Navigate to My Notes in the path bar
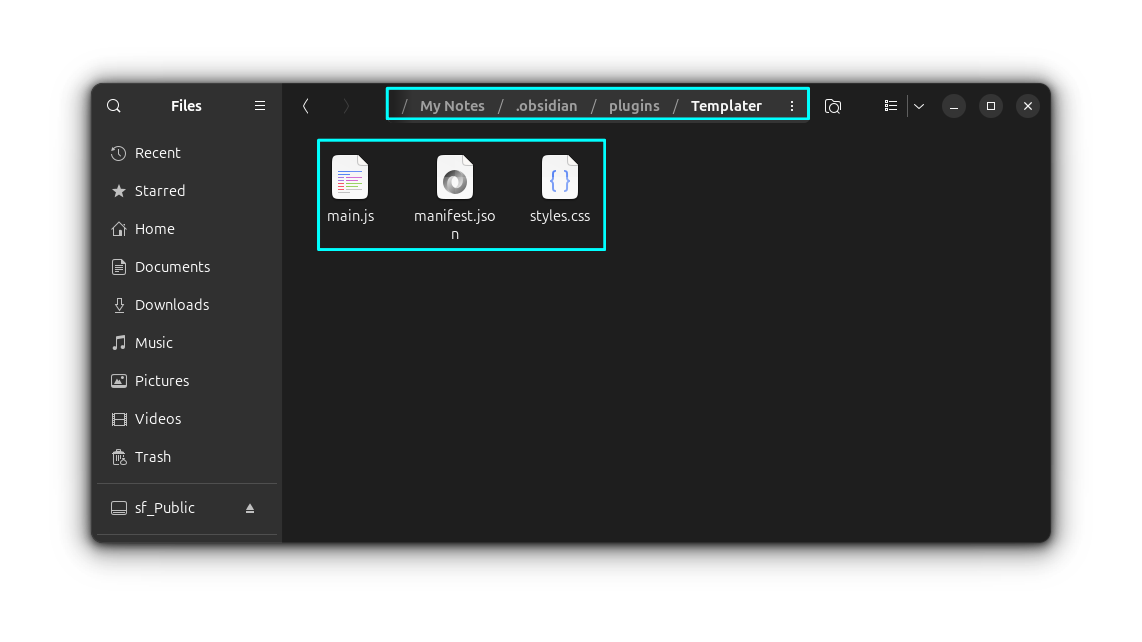 (451, 105)
